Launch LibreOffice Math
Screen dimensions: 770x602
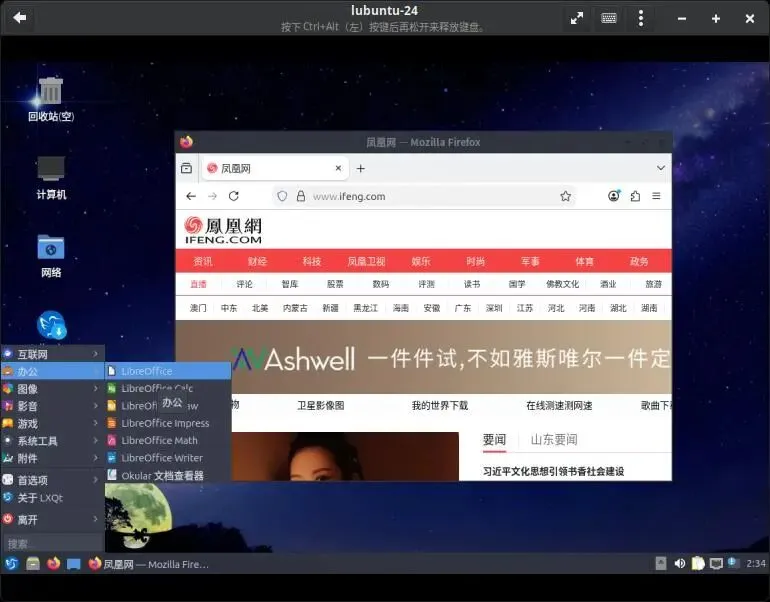168,440
